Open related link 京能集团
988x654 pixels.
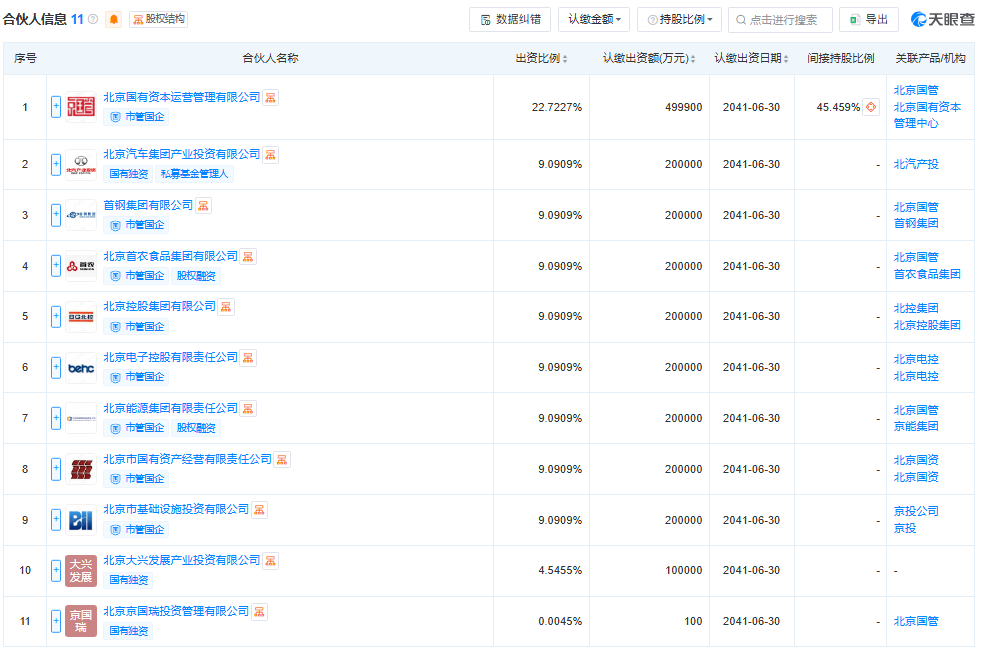pos(916,427)
